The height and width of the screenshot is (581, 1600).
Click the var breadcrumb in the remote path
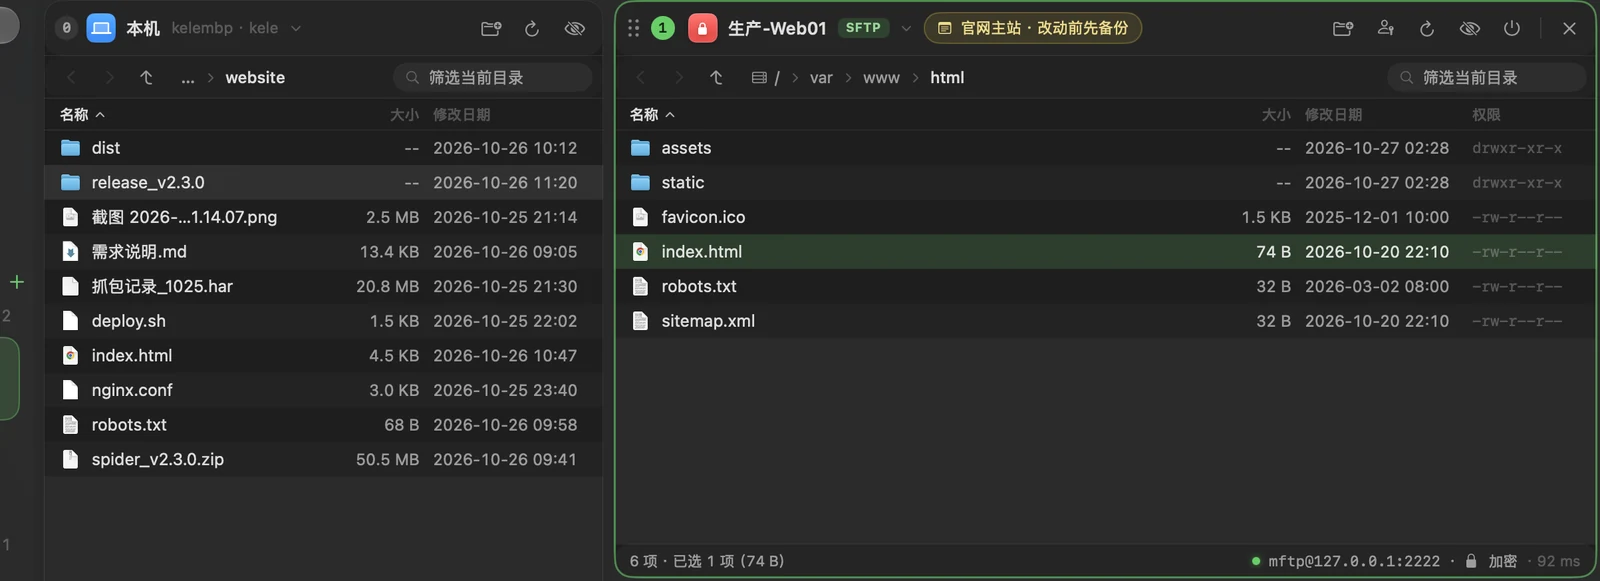[x=821, y=77]
